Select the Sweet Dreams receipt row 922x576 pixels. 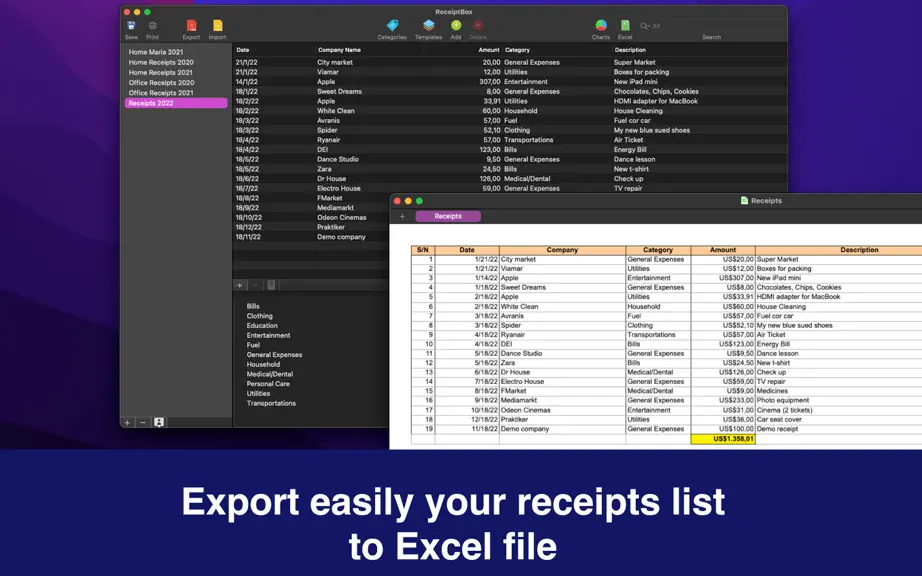tap(509, 91)
